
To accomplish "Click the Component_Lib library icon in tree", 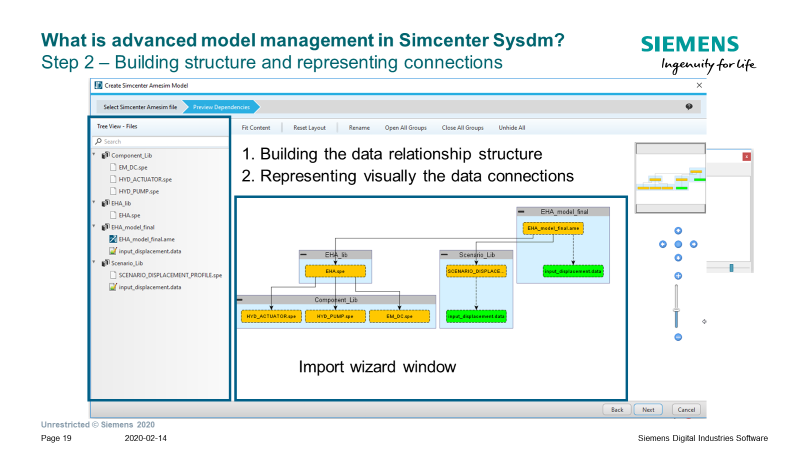I will 106,155.
